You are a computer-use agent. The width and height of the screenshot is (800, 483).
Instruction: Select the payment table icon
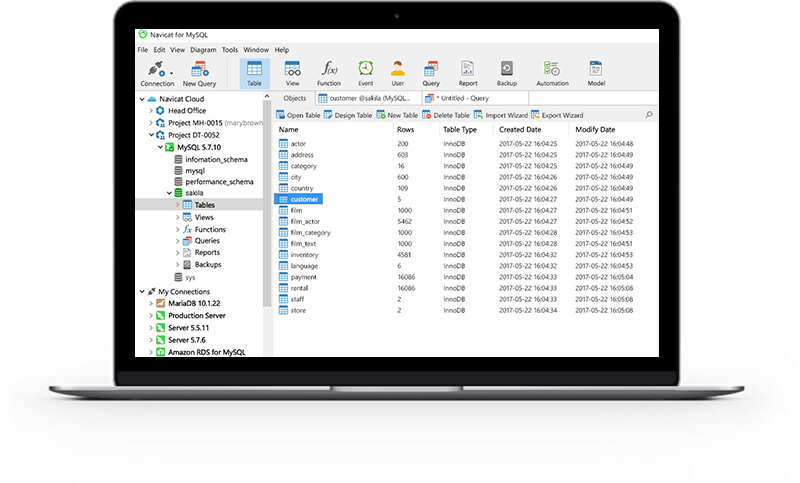[283, 277]
